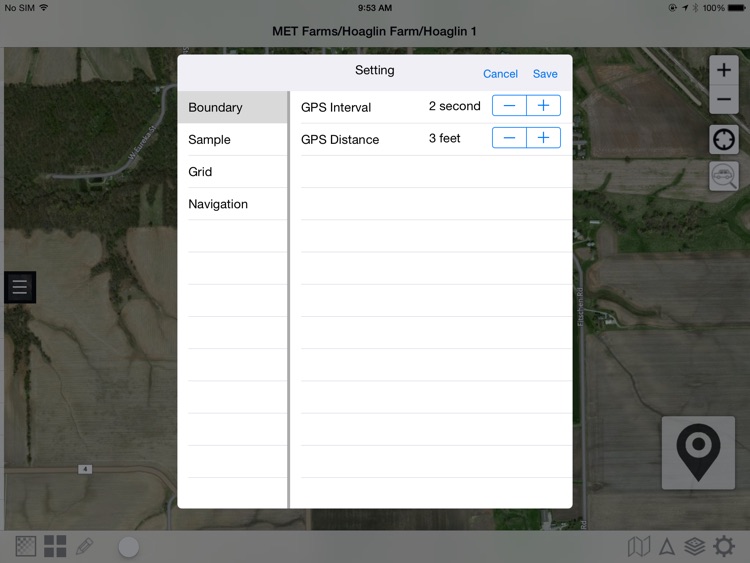
Task: Tap the navigation arrow triangle icon
Action: 667,547
